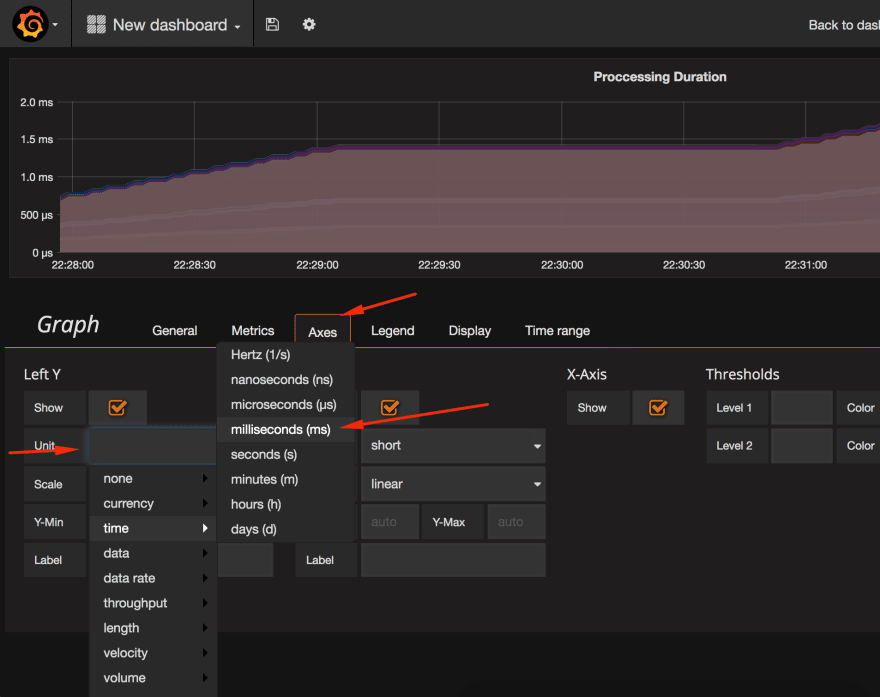This screenshot has height=697, width=880.
Task: Open the 'linear' scale dropdown
Action: point(453,484)
